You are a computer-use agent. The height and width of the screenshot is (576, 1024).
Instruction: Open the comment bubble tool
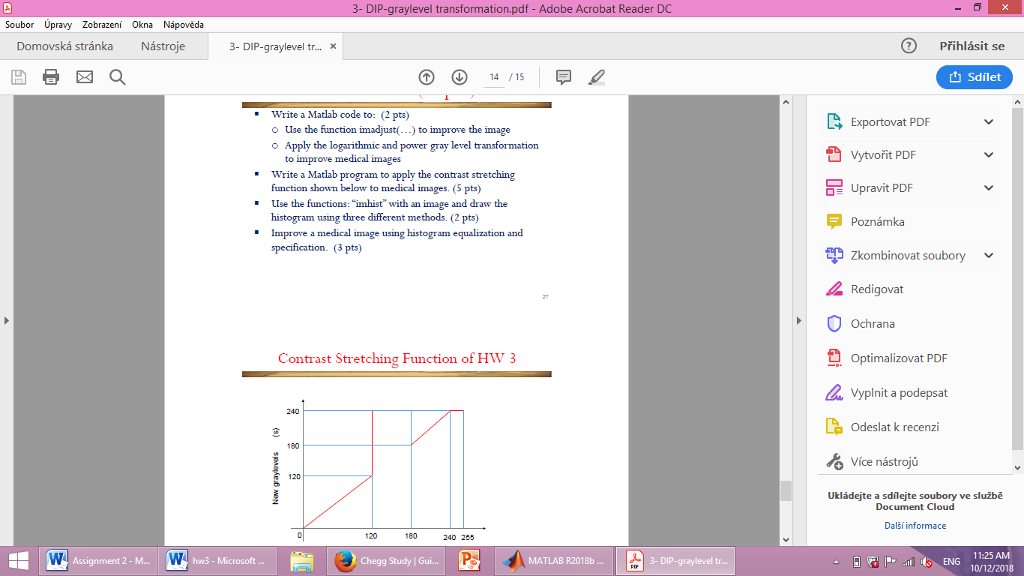coord(564,77)
